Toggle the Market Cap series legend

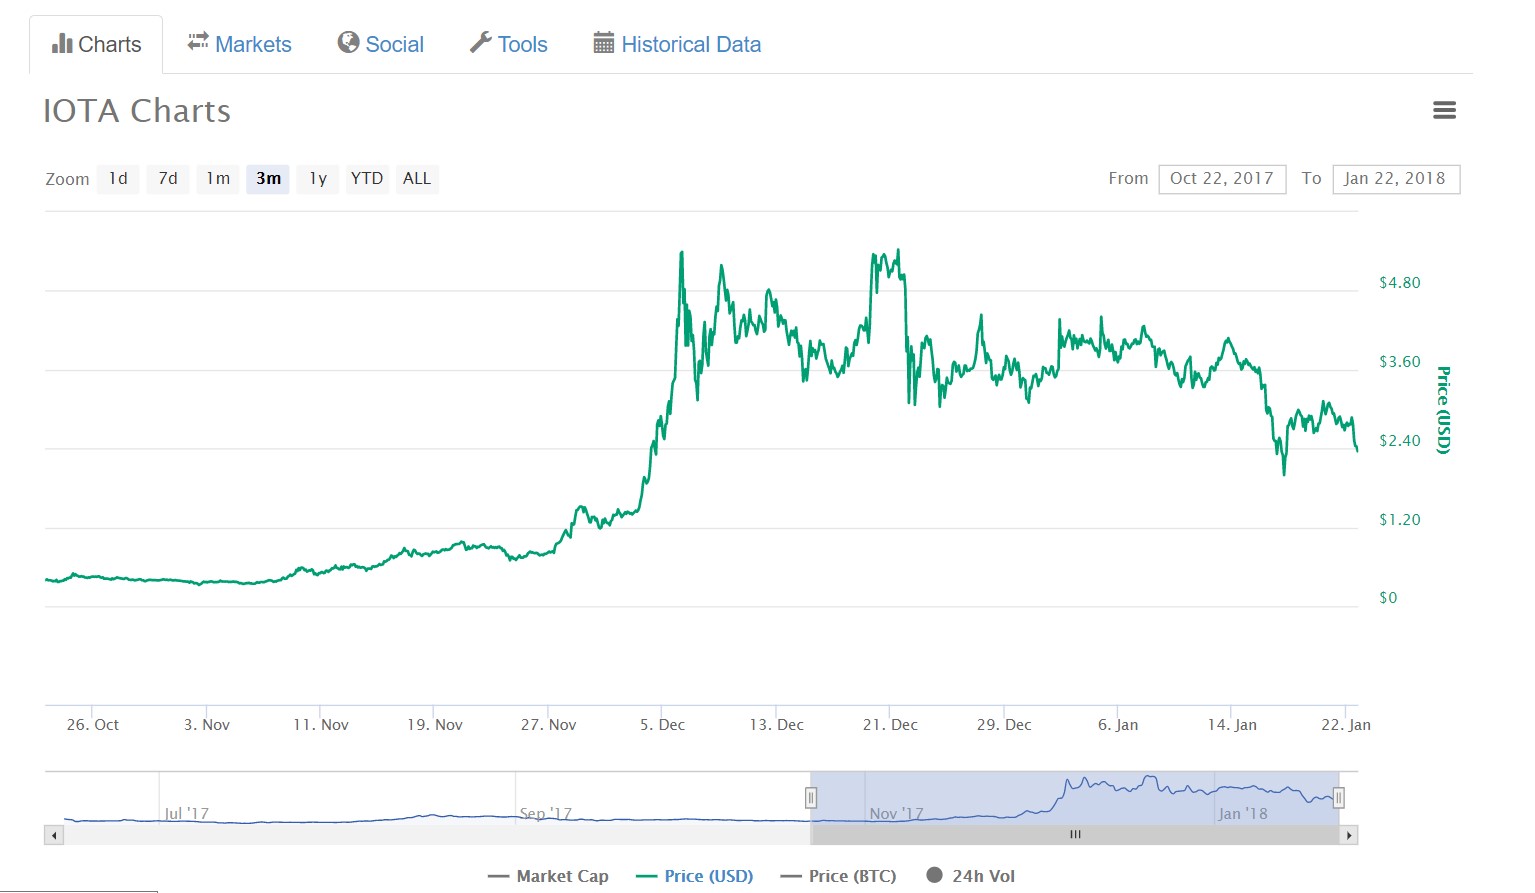click(x=548, y=876)
